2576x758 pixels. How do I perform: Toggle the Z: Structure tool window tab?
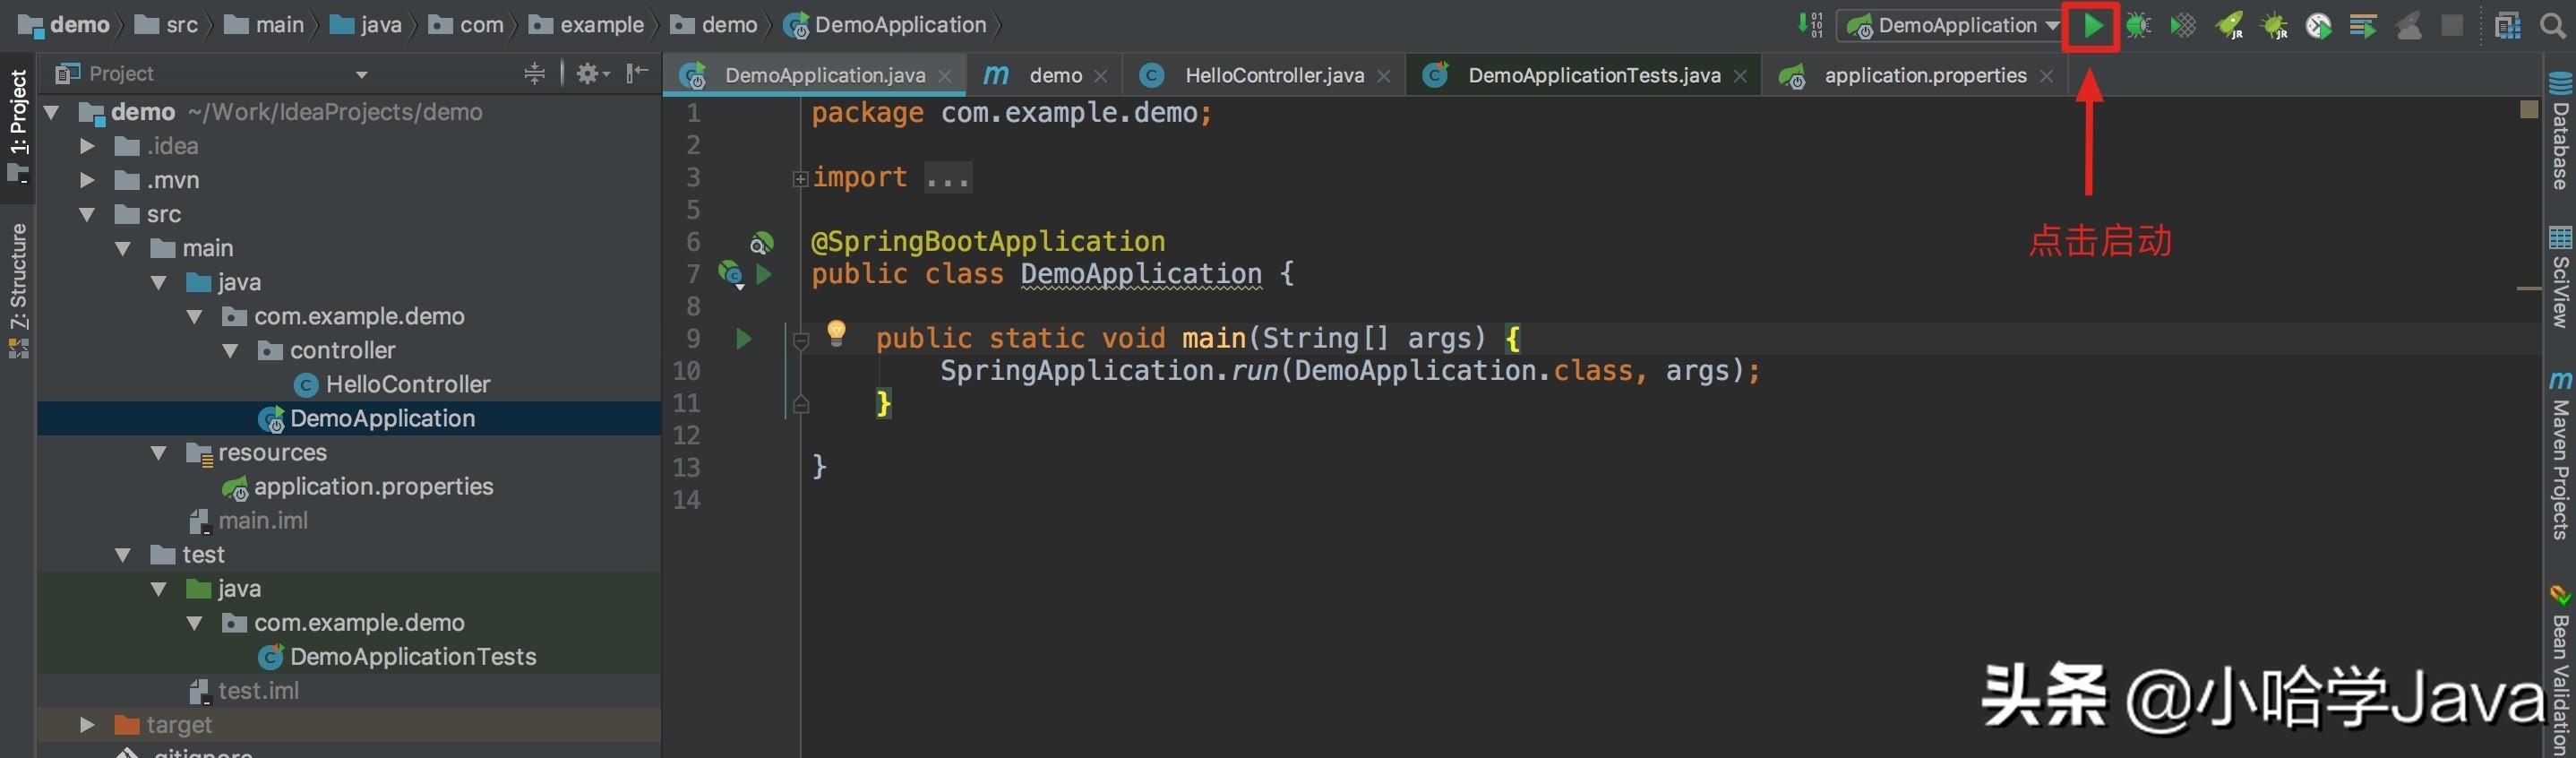click(x=18, y=290)
